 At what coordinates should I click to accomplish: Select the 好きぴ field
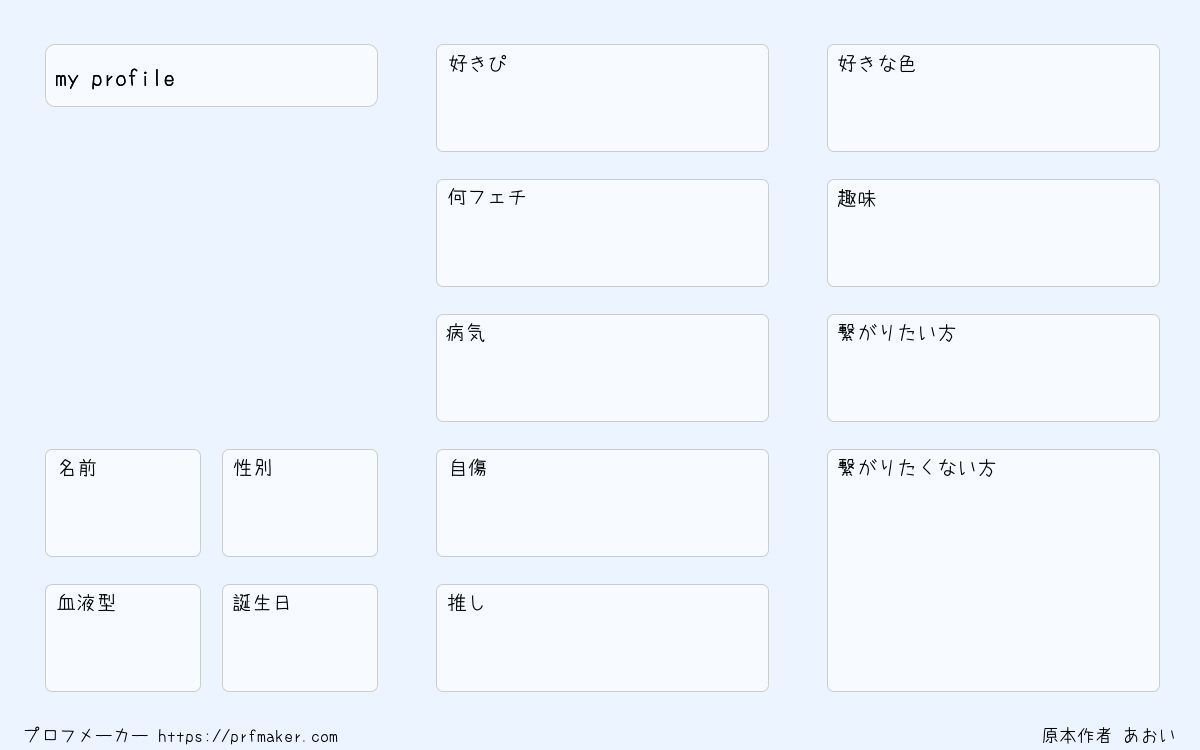[602, 98]
